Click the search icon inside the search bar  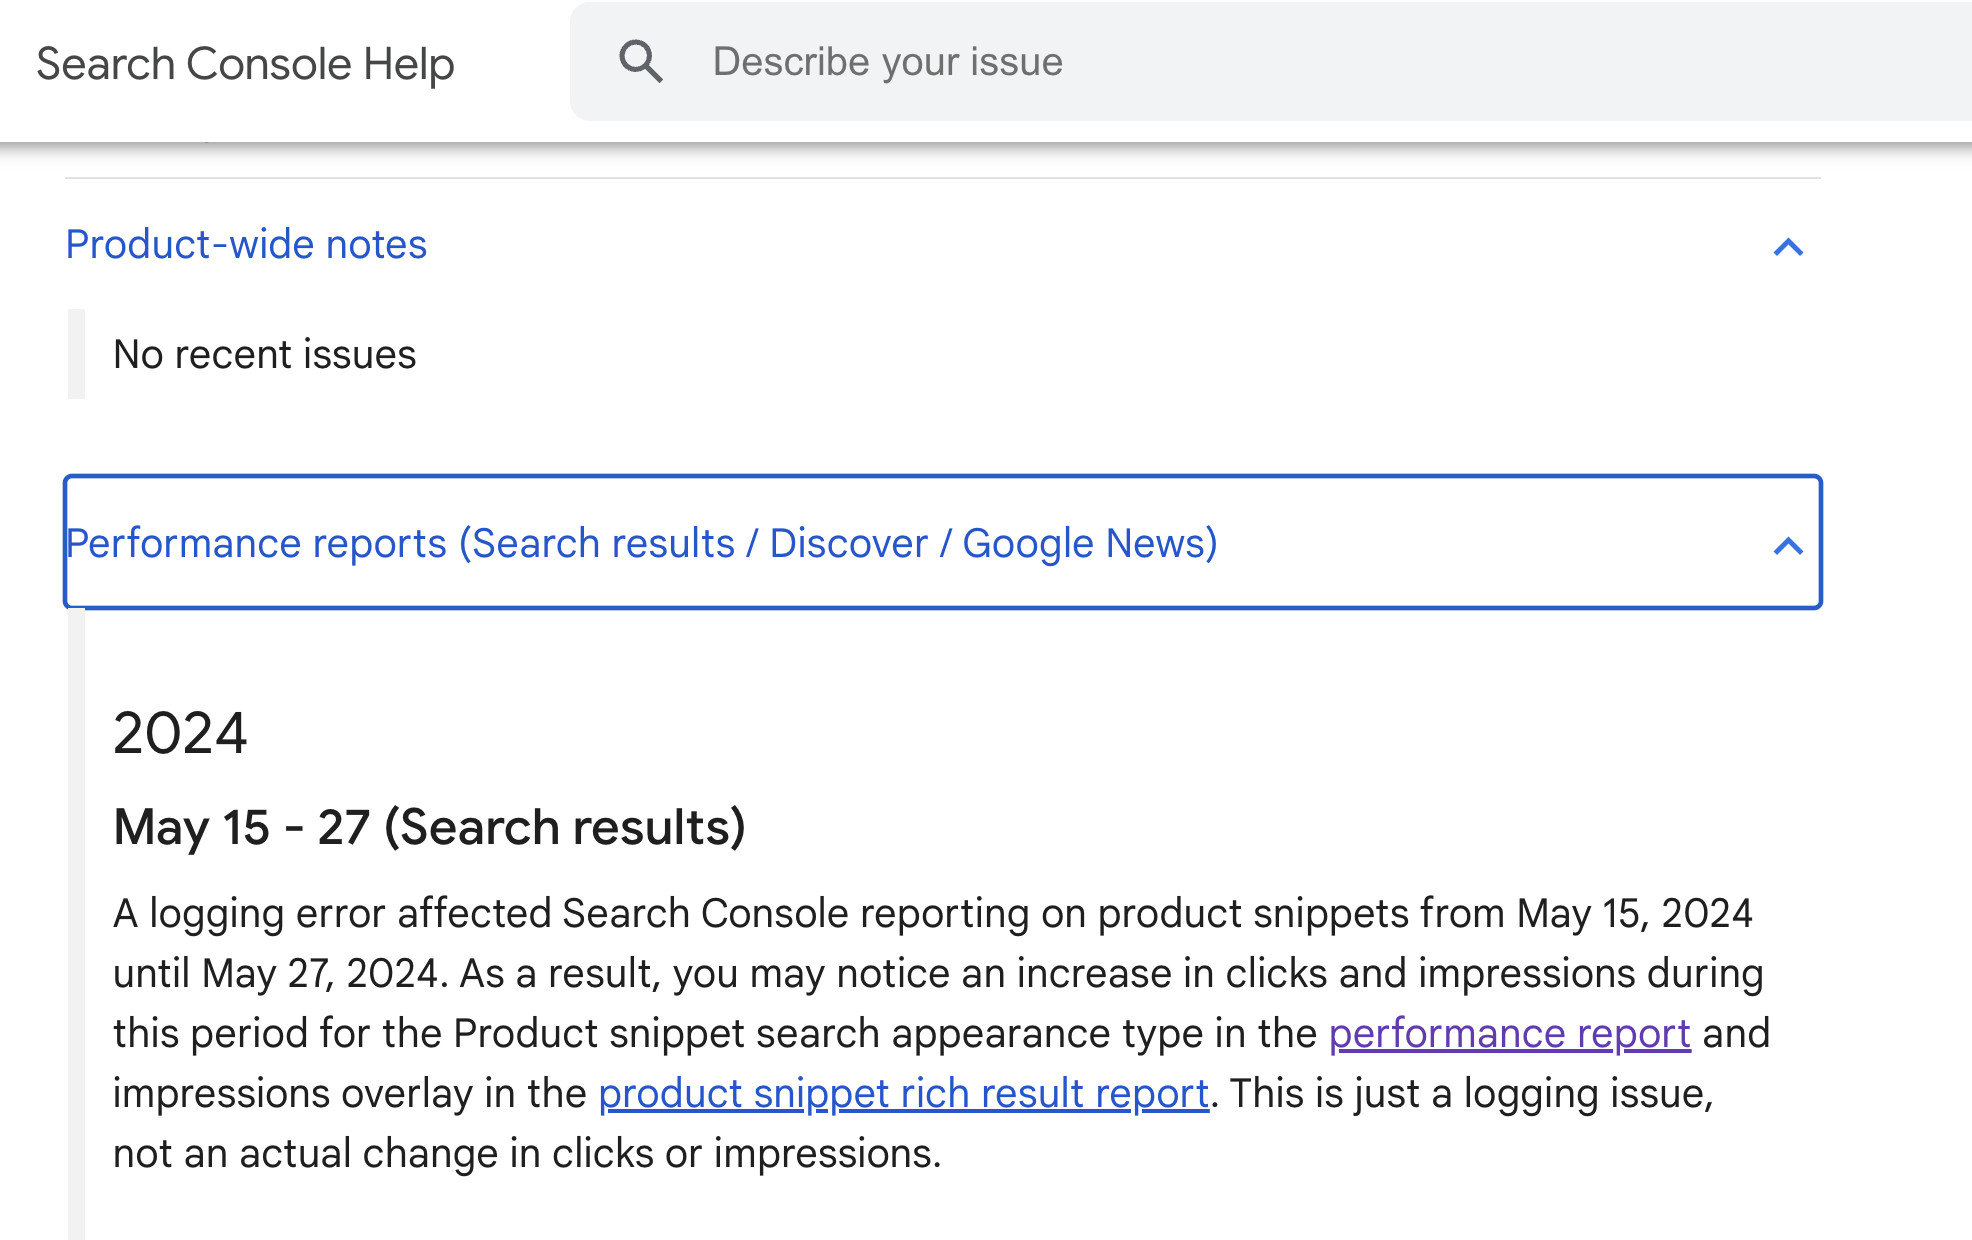click(641, 60)
